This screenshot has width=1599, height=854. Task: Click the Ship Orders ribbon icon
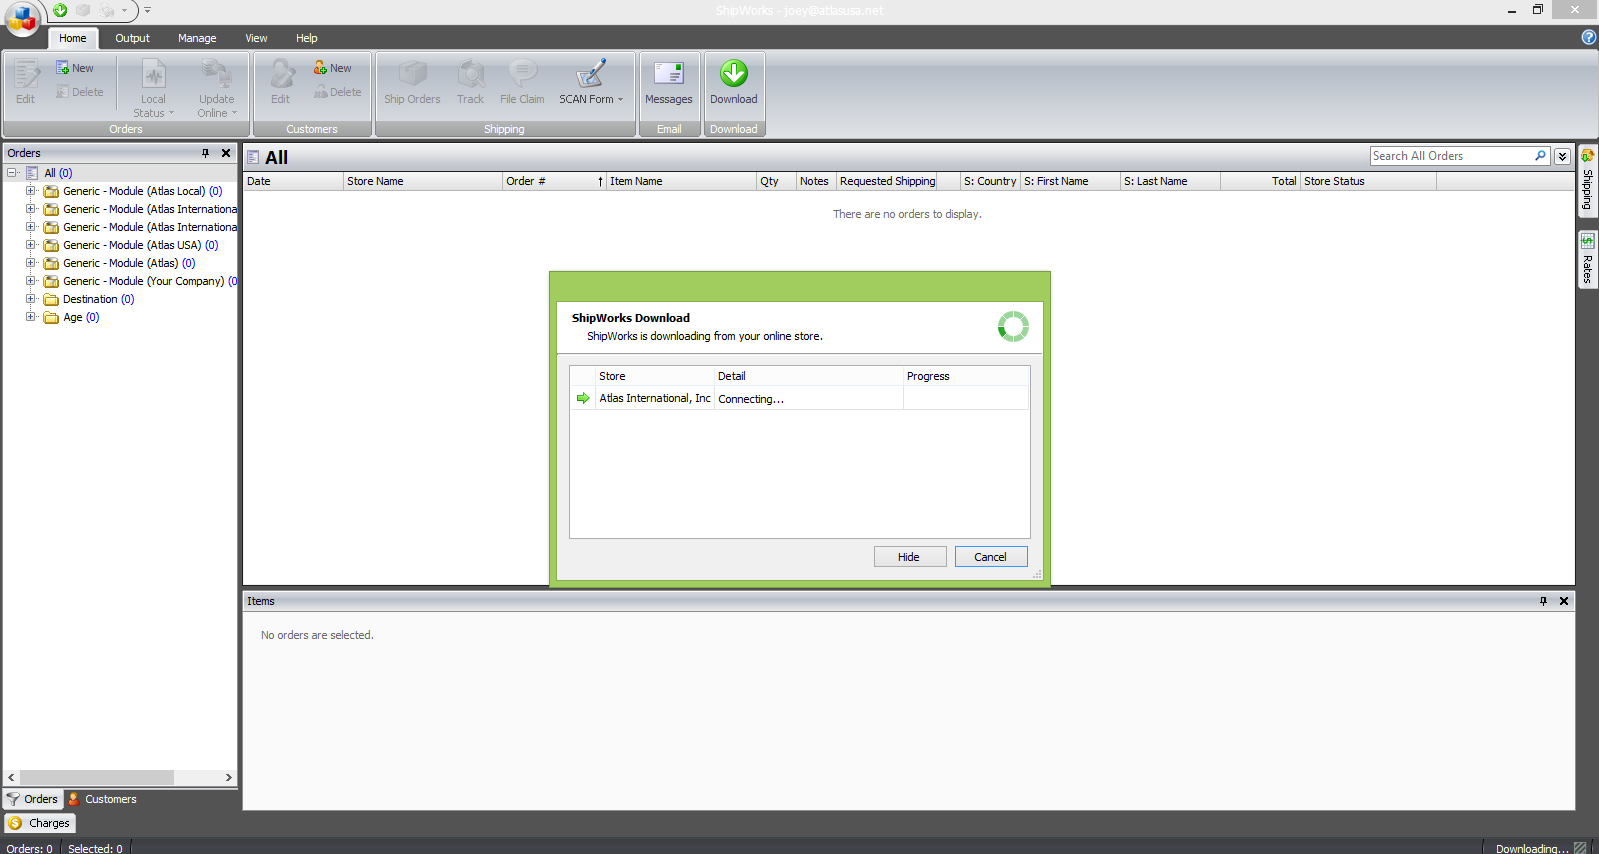(412, 83)
